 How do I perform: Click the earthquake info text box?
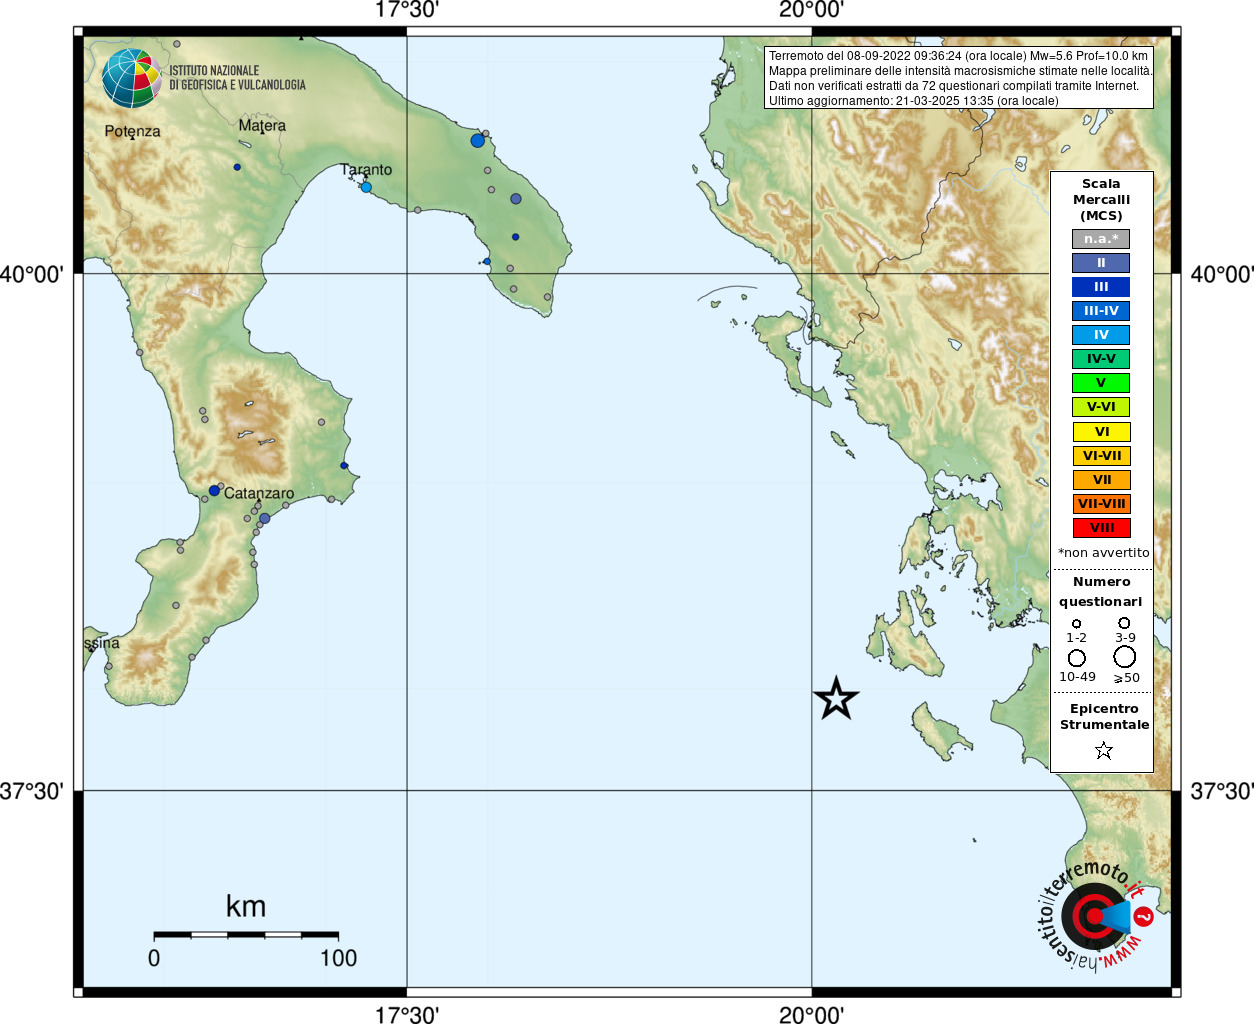pos(959,78)
